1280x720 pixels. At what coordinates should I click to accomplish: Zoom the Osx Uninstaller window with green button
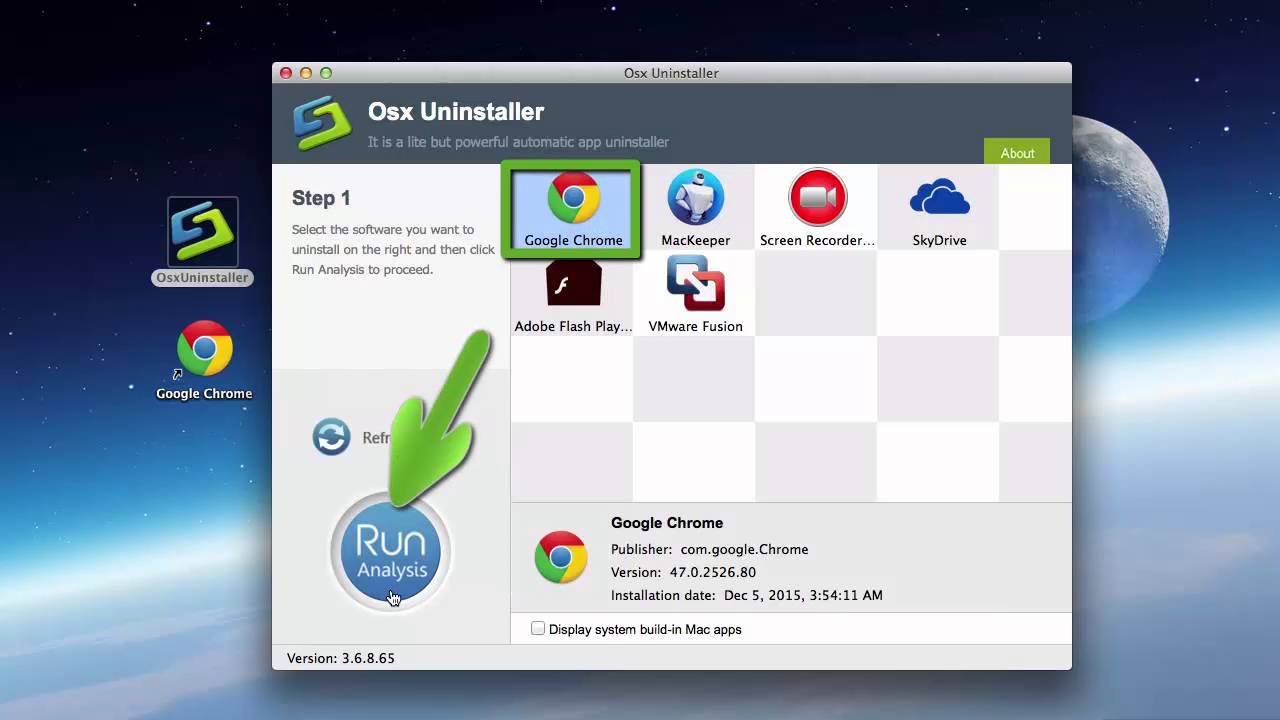326,73
